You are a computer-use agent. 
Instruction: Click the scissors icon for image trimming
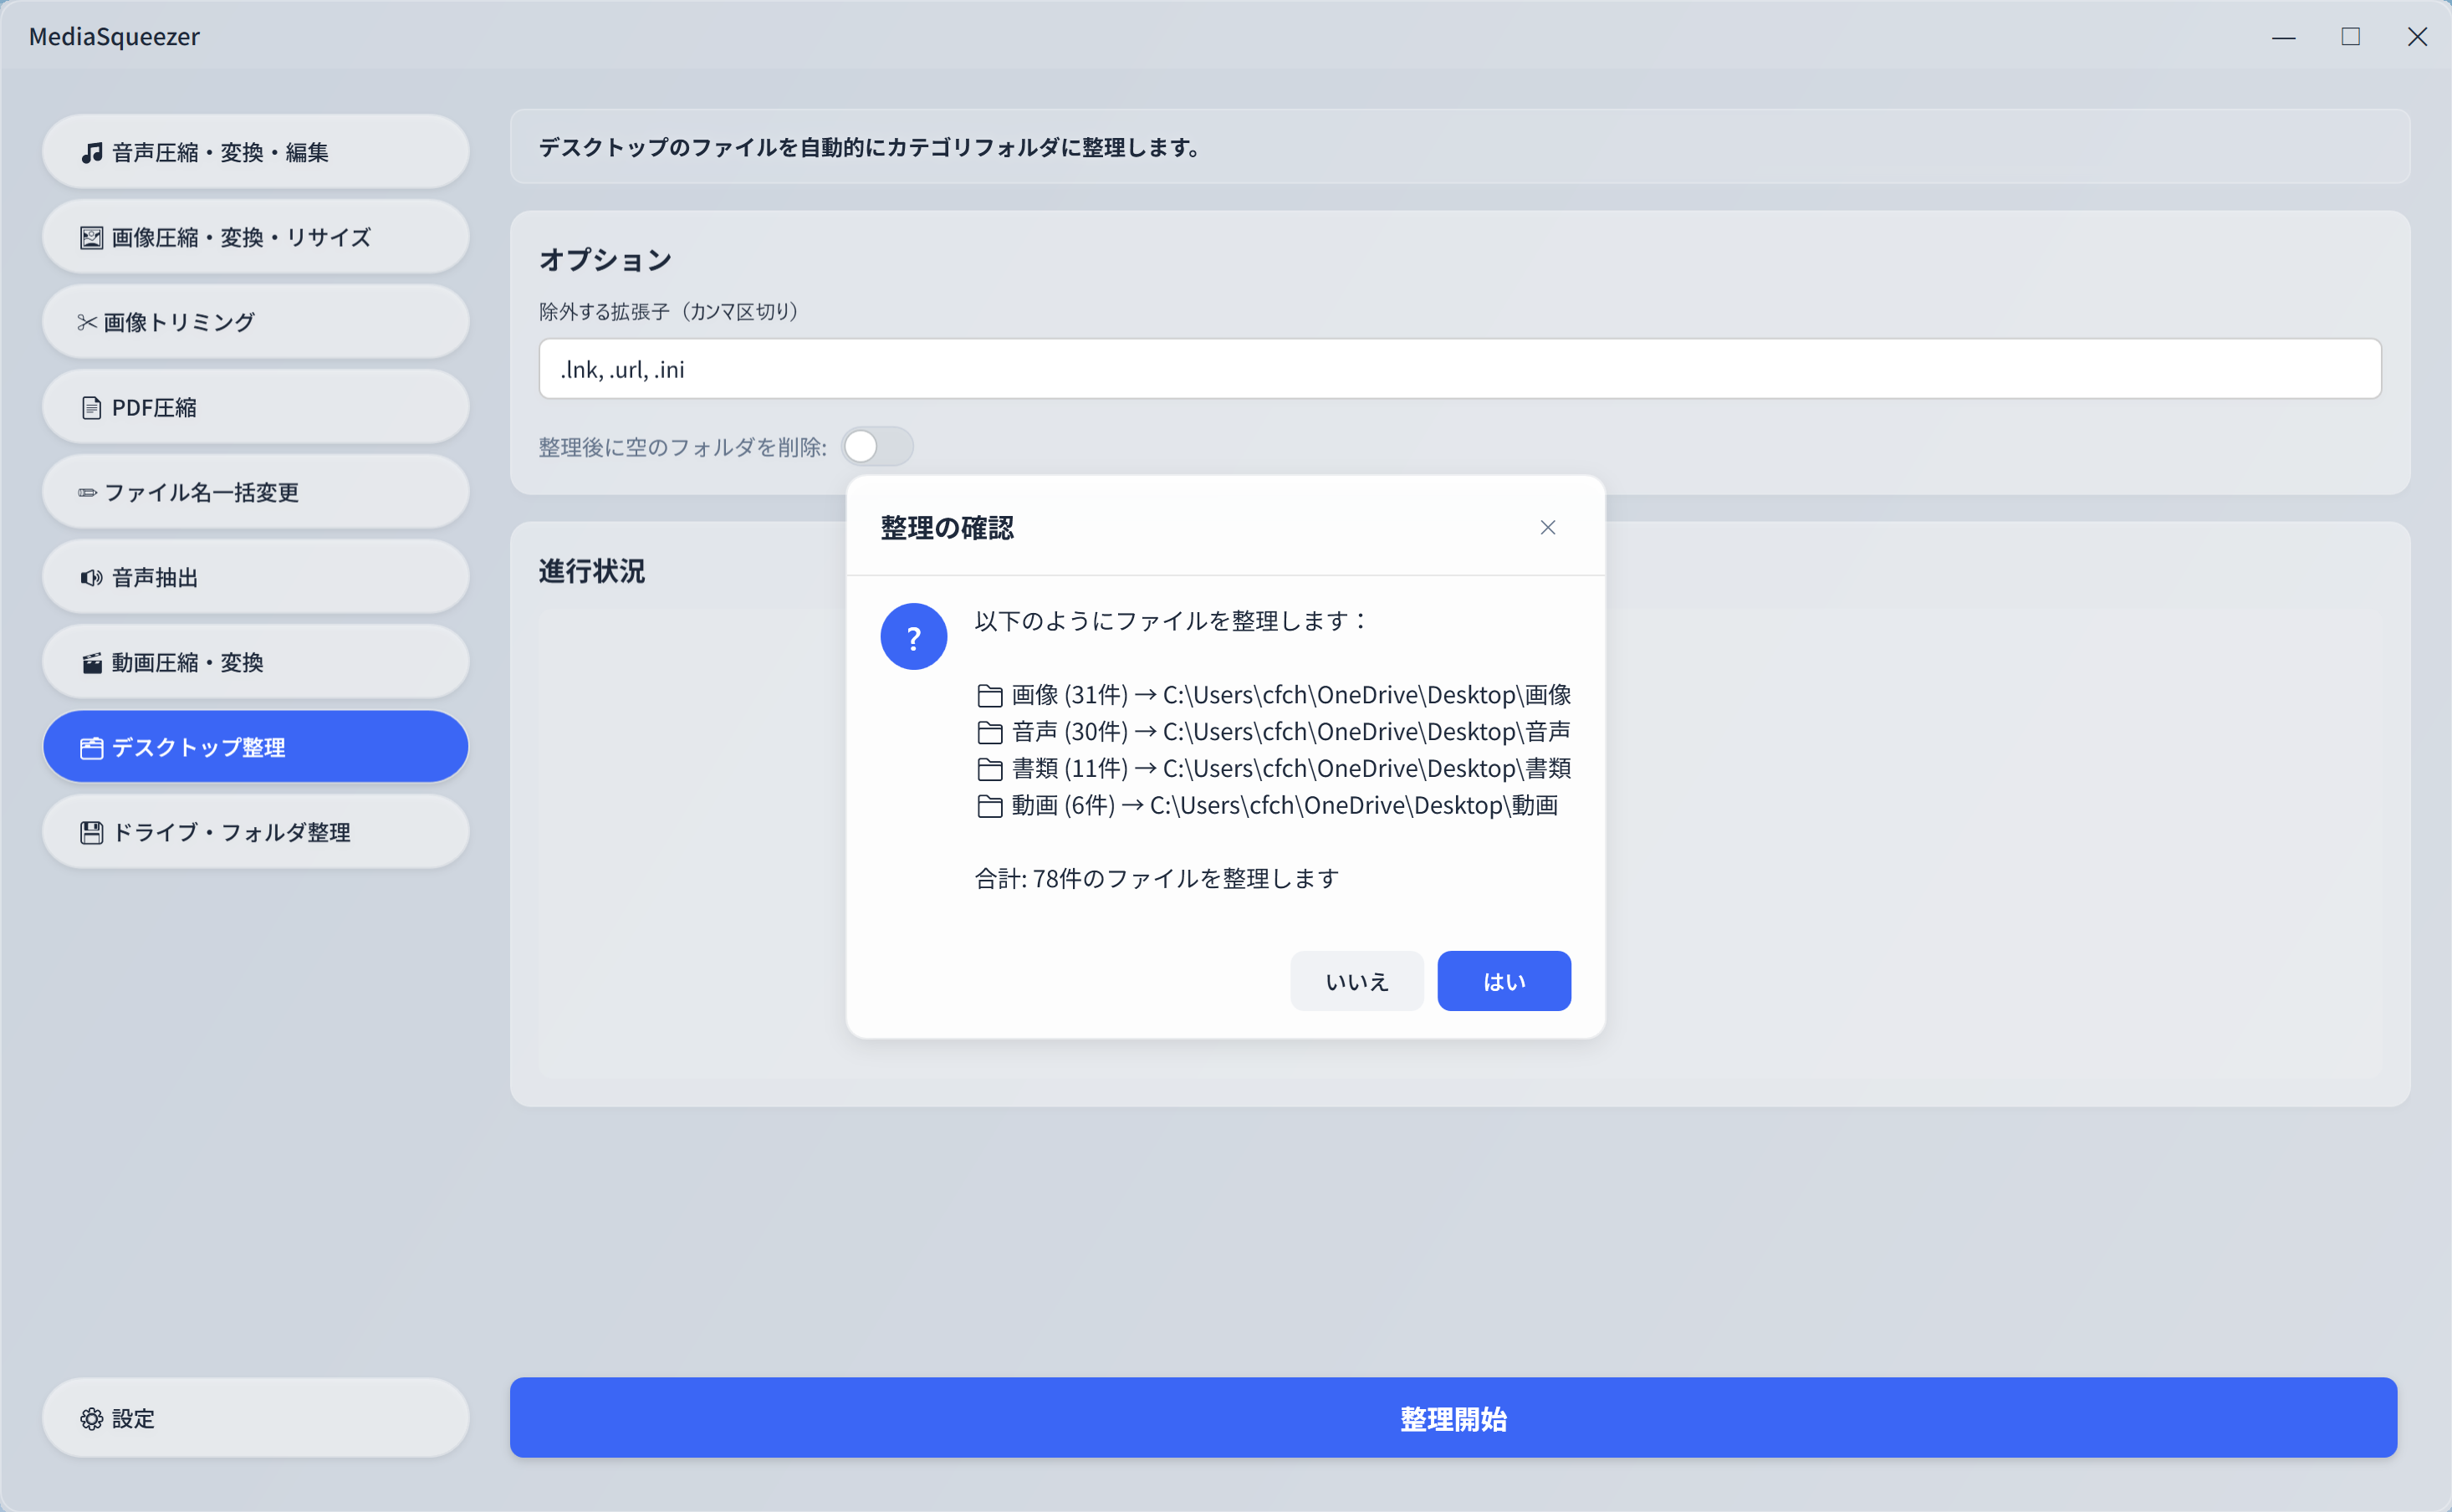click(88, 322)
